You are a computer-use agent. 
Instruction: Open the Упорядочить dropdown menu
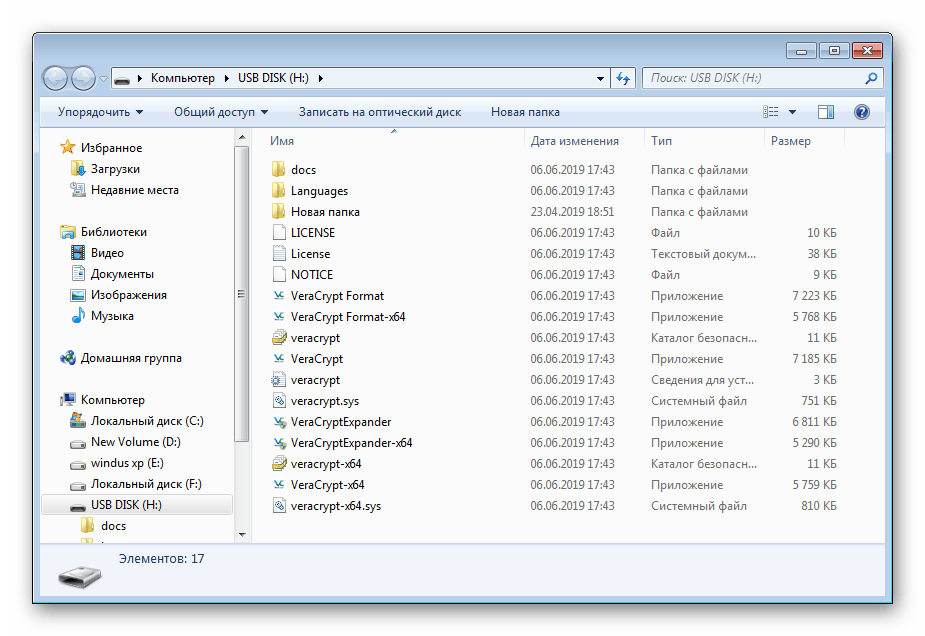coord(100,112)
